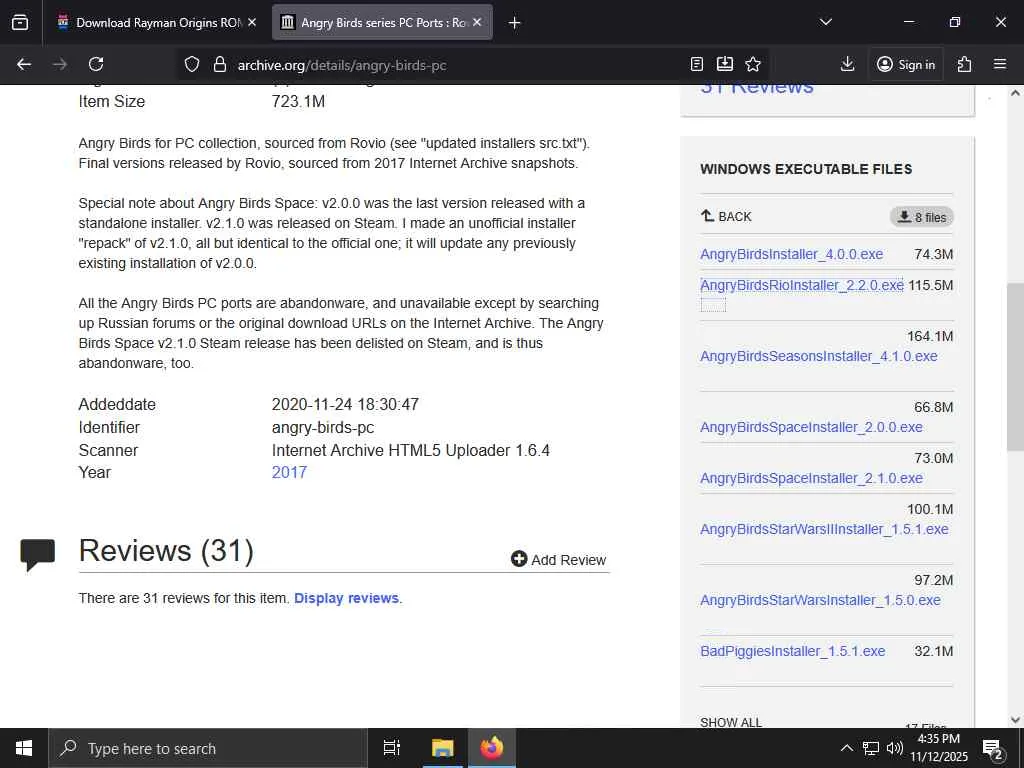Image resolution: width=1024 pixels, height=768 pixels.
Task: Download AngryBirdsSpaceInstaller_2.1.0.exe
Action: 811,478
